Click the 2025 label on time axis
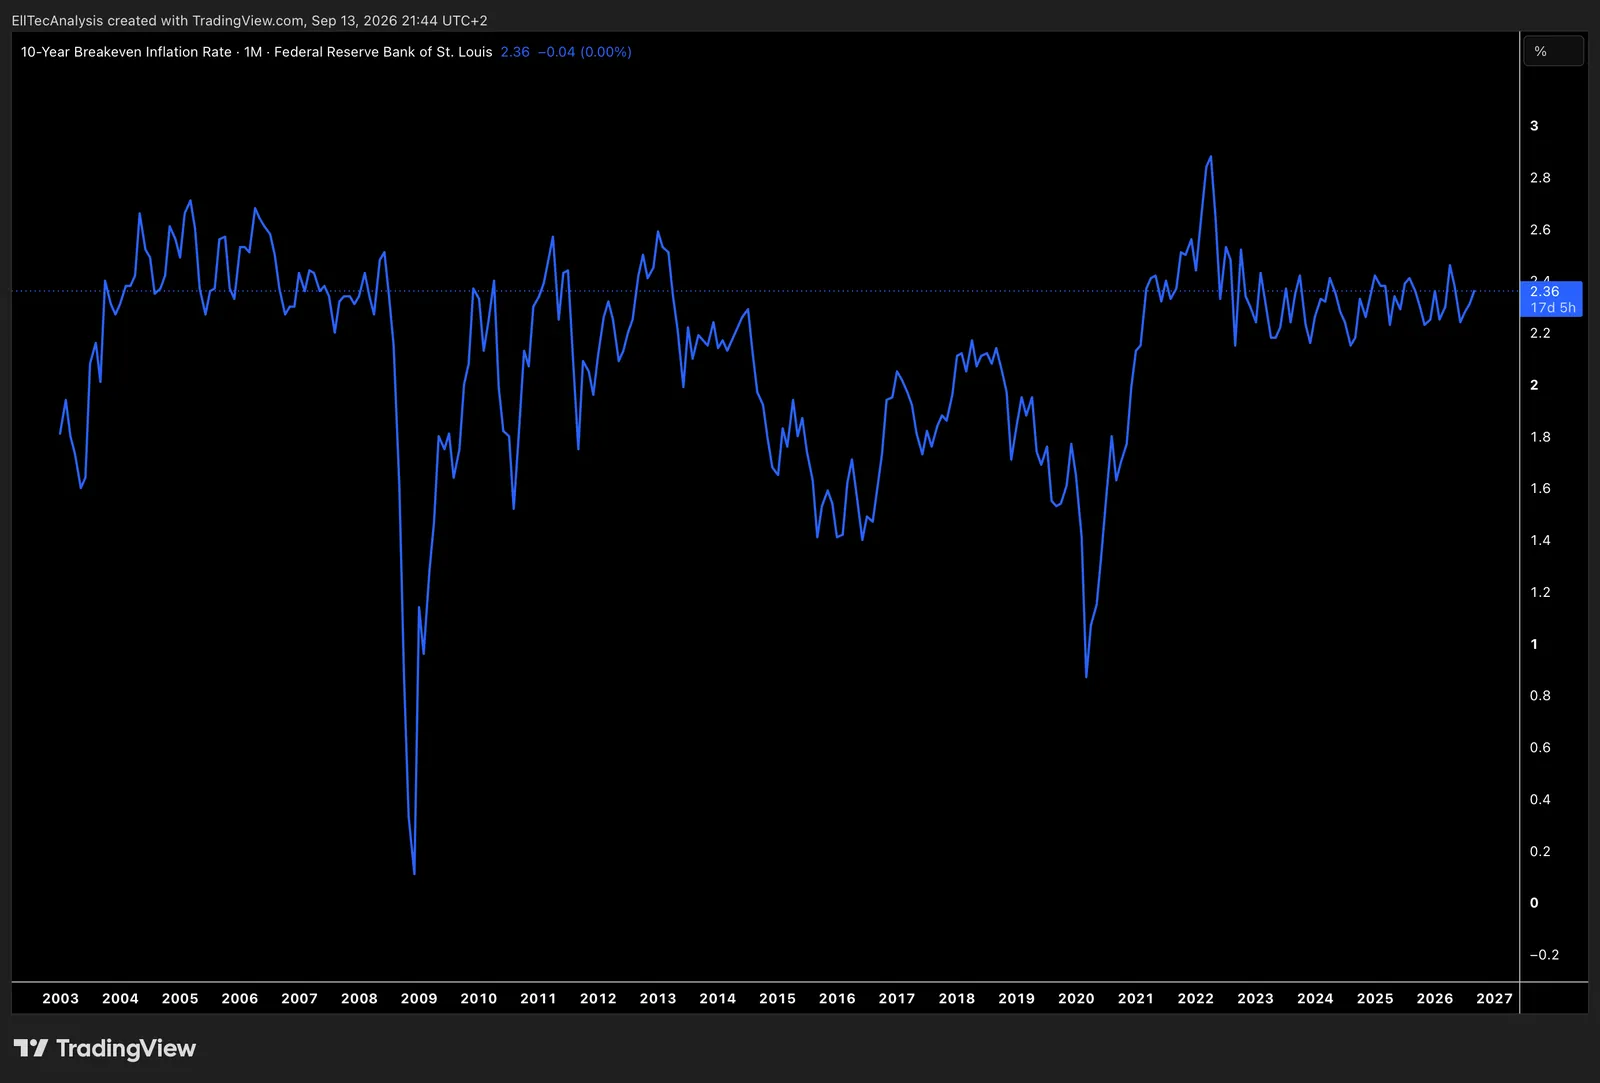1600x1083 pixels. pyautogui.click(x=1375, y=998)
